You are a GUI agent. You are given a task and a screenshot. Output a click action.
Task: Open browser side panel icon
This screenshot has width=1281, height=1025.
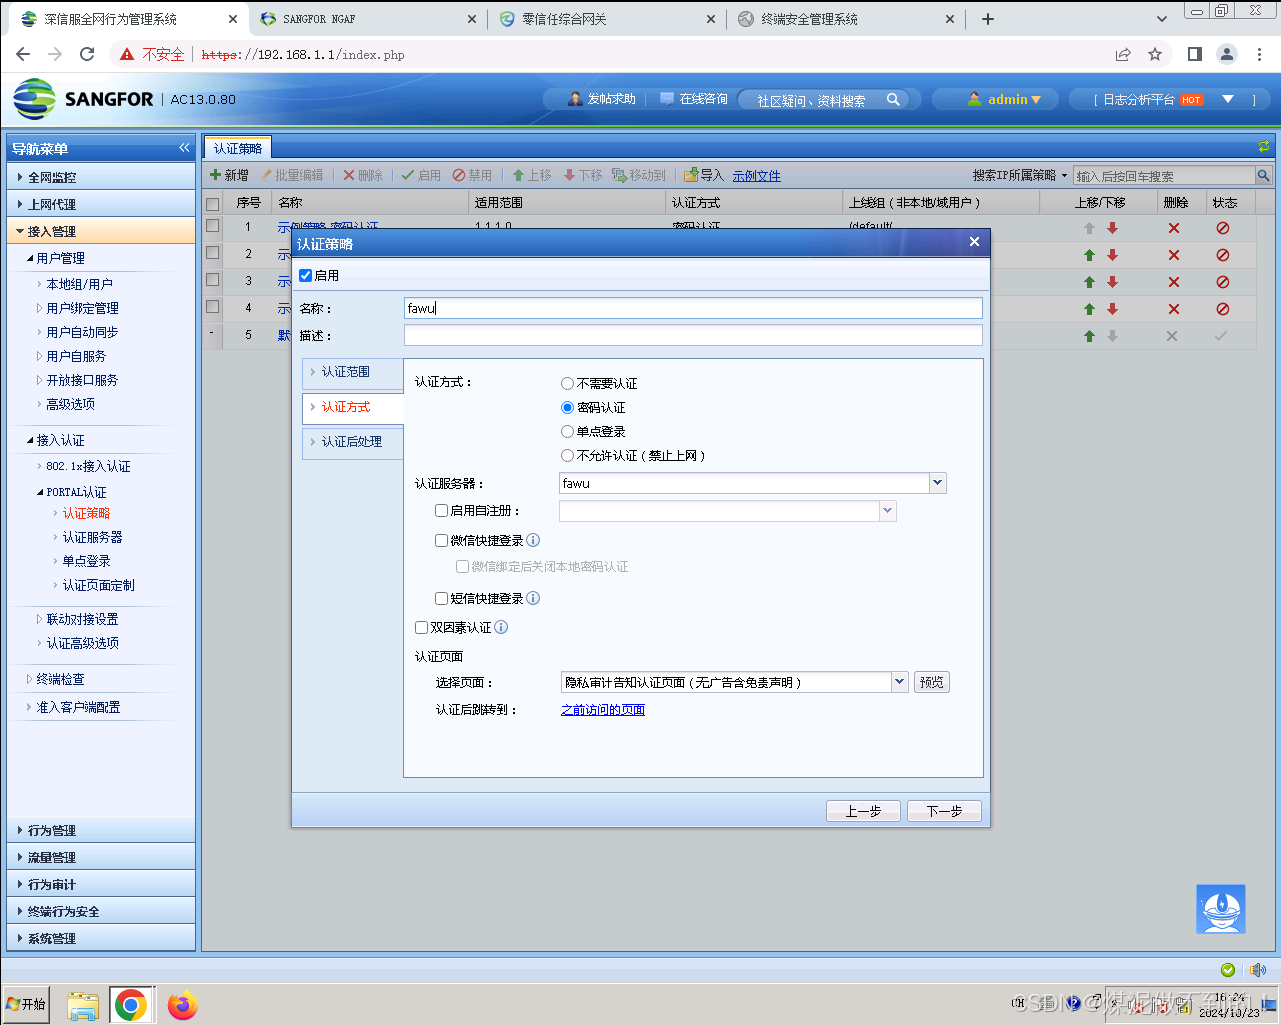pyautogui.click(x=1194, y=54)
